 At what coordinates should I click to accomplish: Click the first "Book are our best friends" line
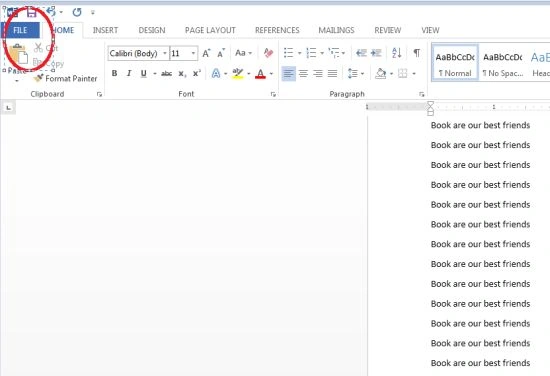(480, 125)
